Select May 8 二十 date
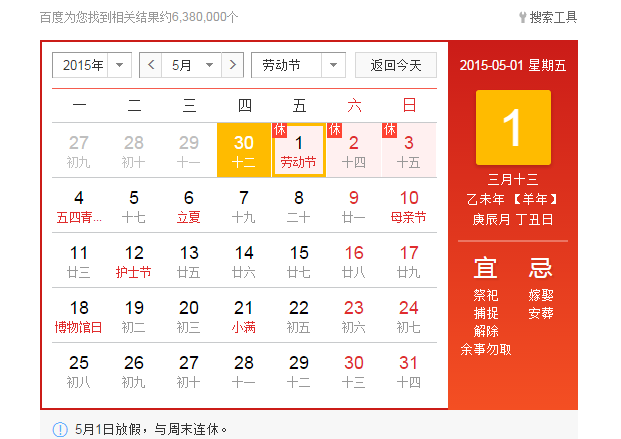621x439 pixels. [x=299, y=205]
